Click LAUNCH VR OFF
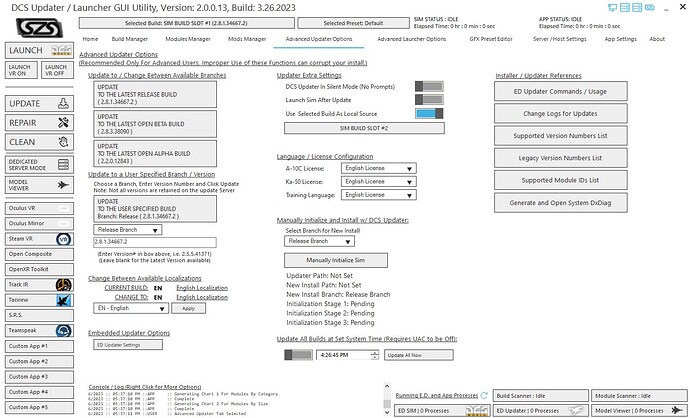Image resolution: width=690 pixels, height=418 pixels. (x=57, y=70)
